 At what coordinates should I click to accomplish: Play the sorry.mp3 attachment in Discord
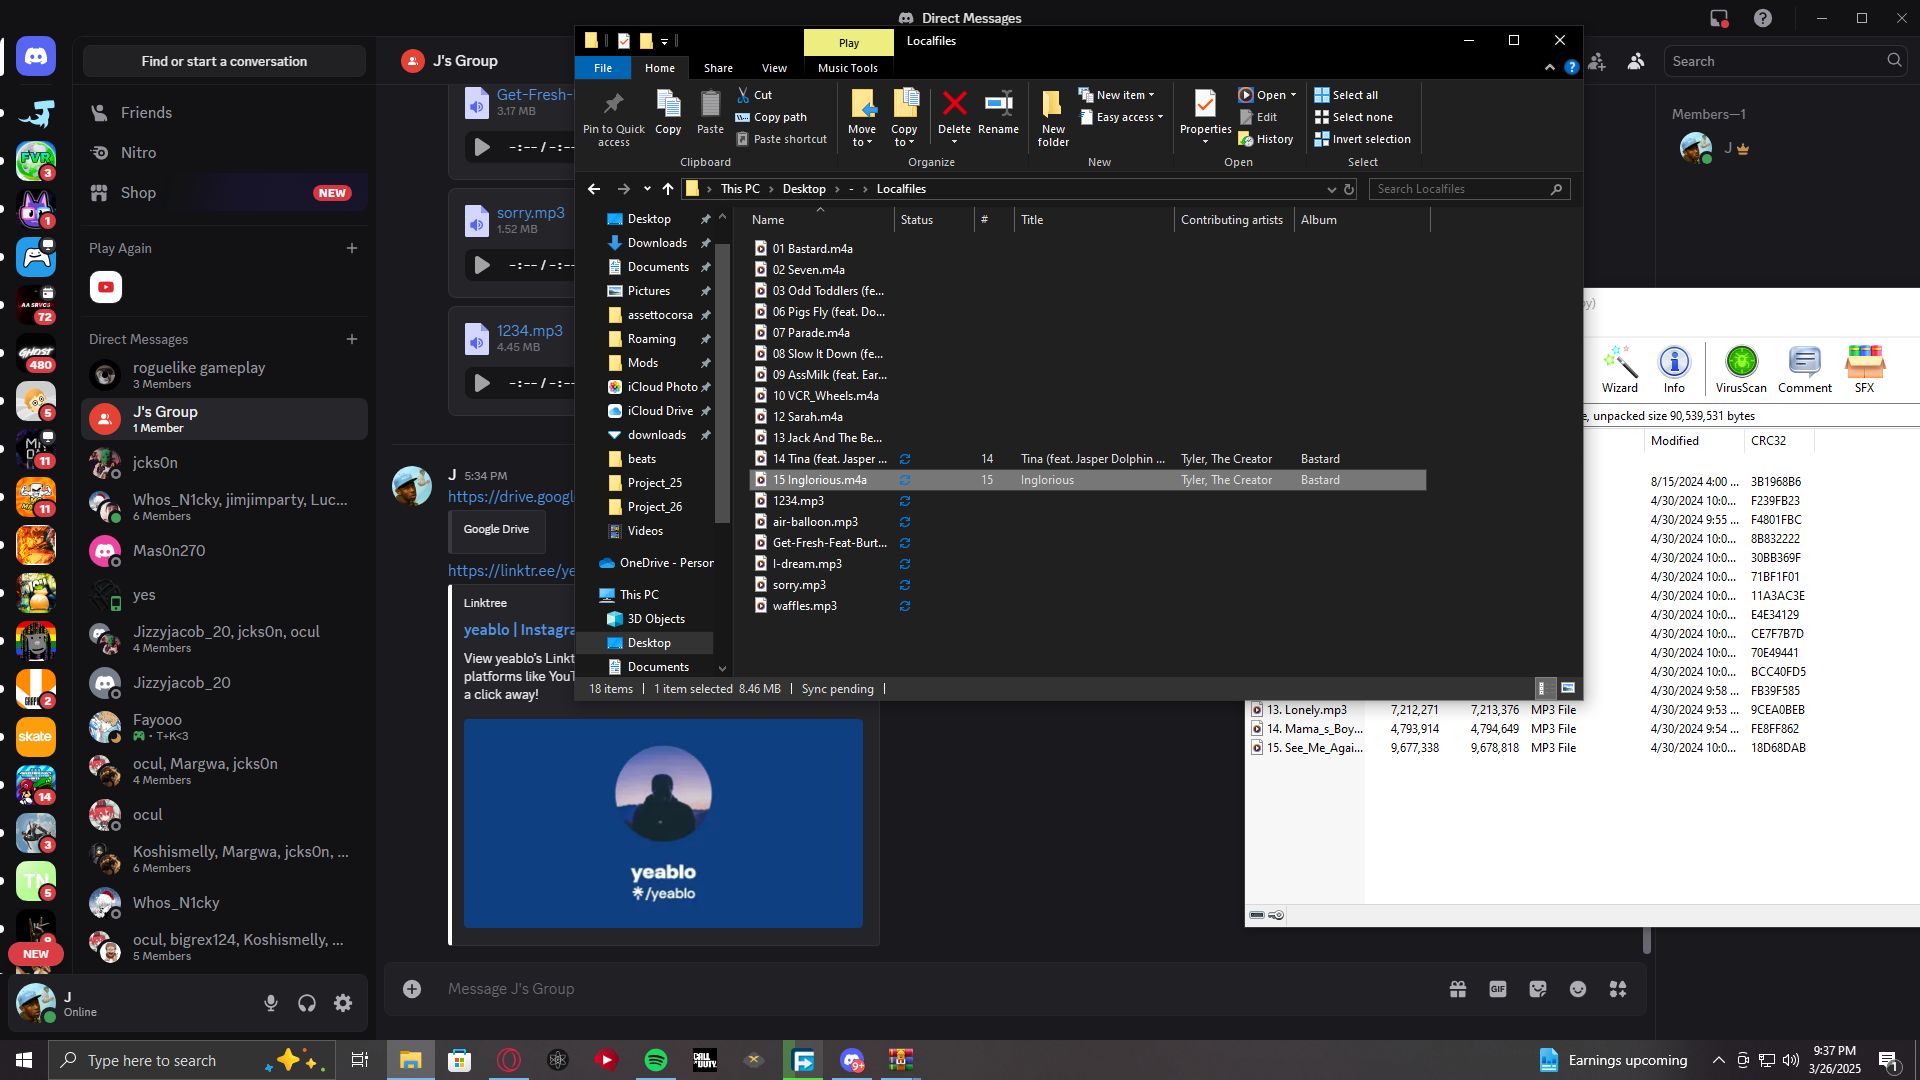pyautogui.click(x=482, y=265)
